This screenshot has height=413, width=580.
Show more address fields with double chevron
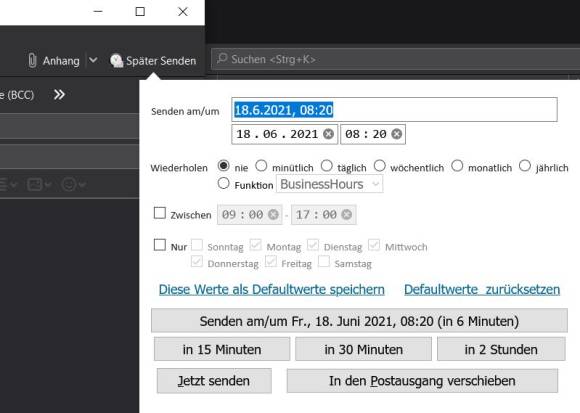click(x=59, y=95)
